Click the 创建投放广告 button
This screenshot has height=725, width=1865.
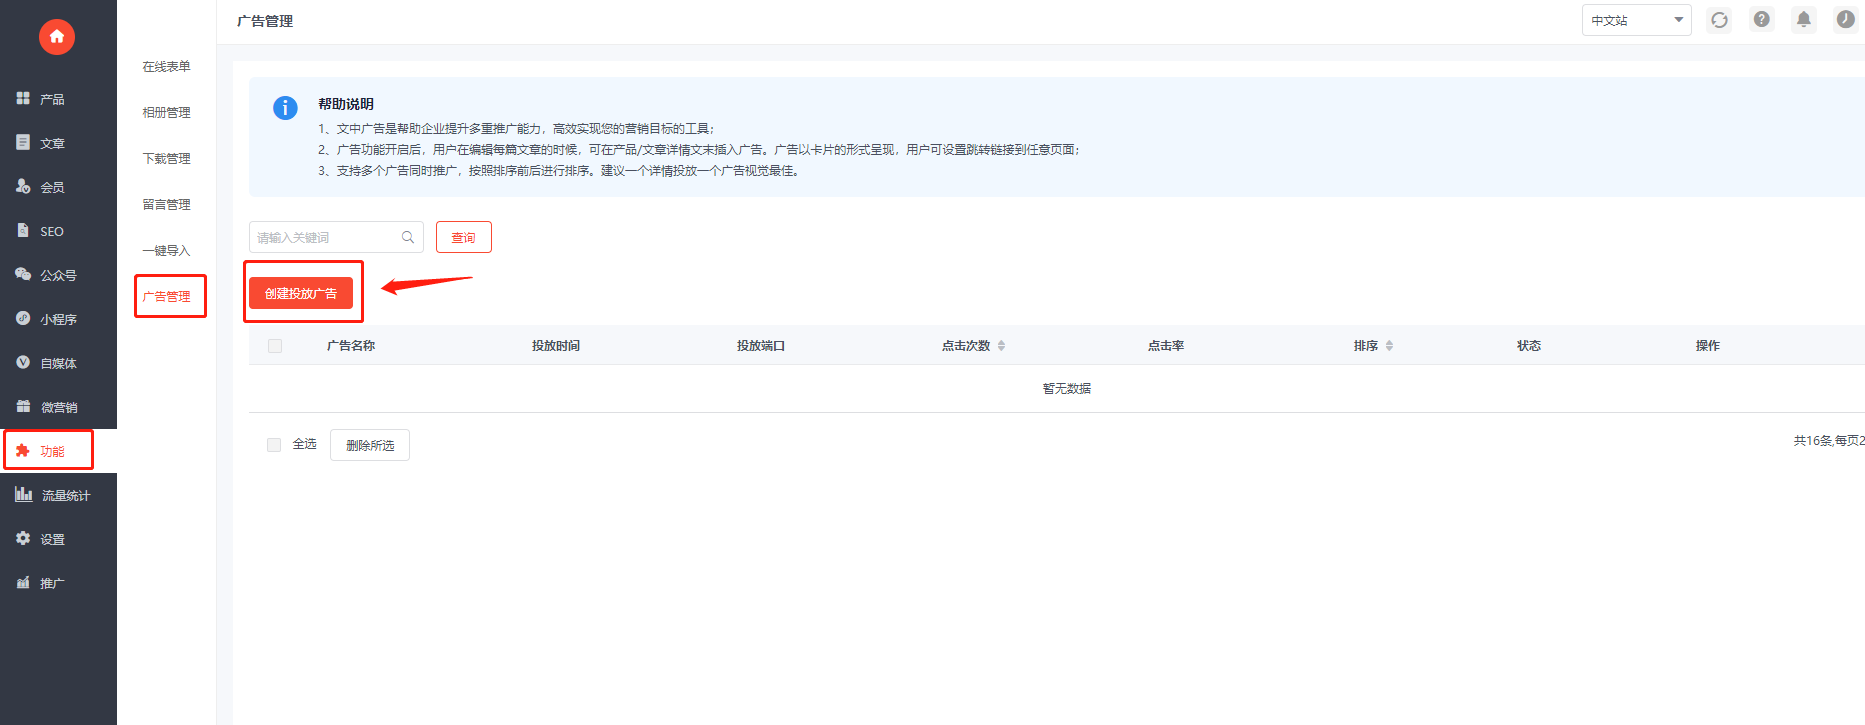(x=301, y=293)
